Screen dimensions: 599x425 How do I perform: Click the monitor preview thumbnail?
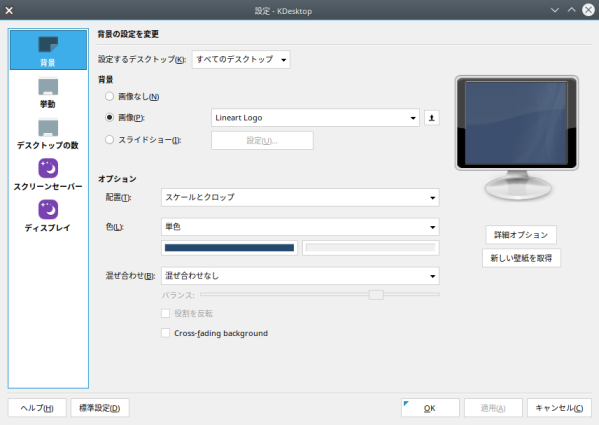pyautogui.click(x=516, y=138)
